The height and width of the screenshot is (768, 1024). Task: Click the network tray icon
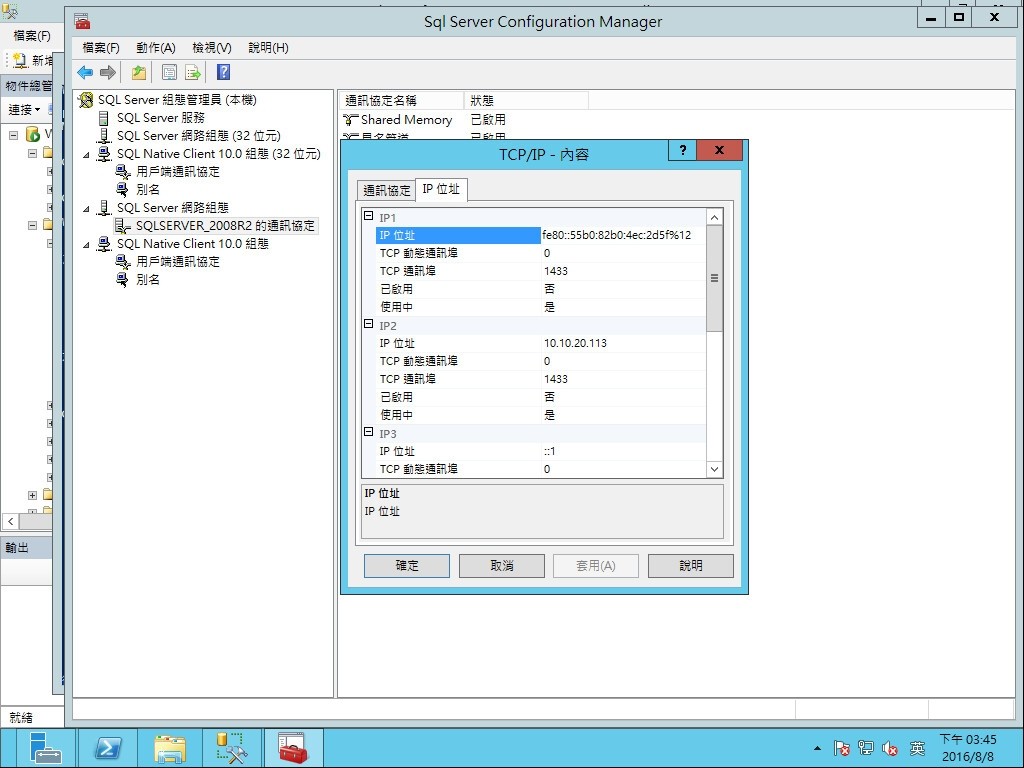coord(866,748)
